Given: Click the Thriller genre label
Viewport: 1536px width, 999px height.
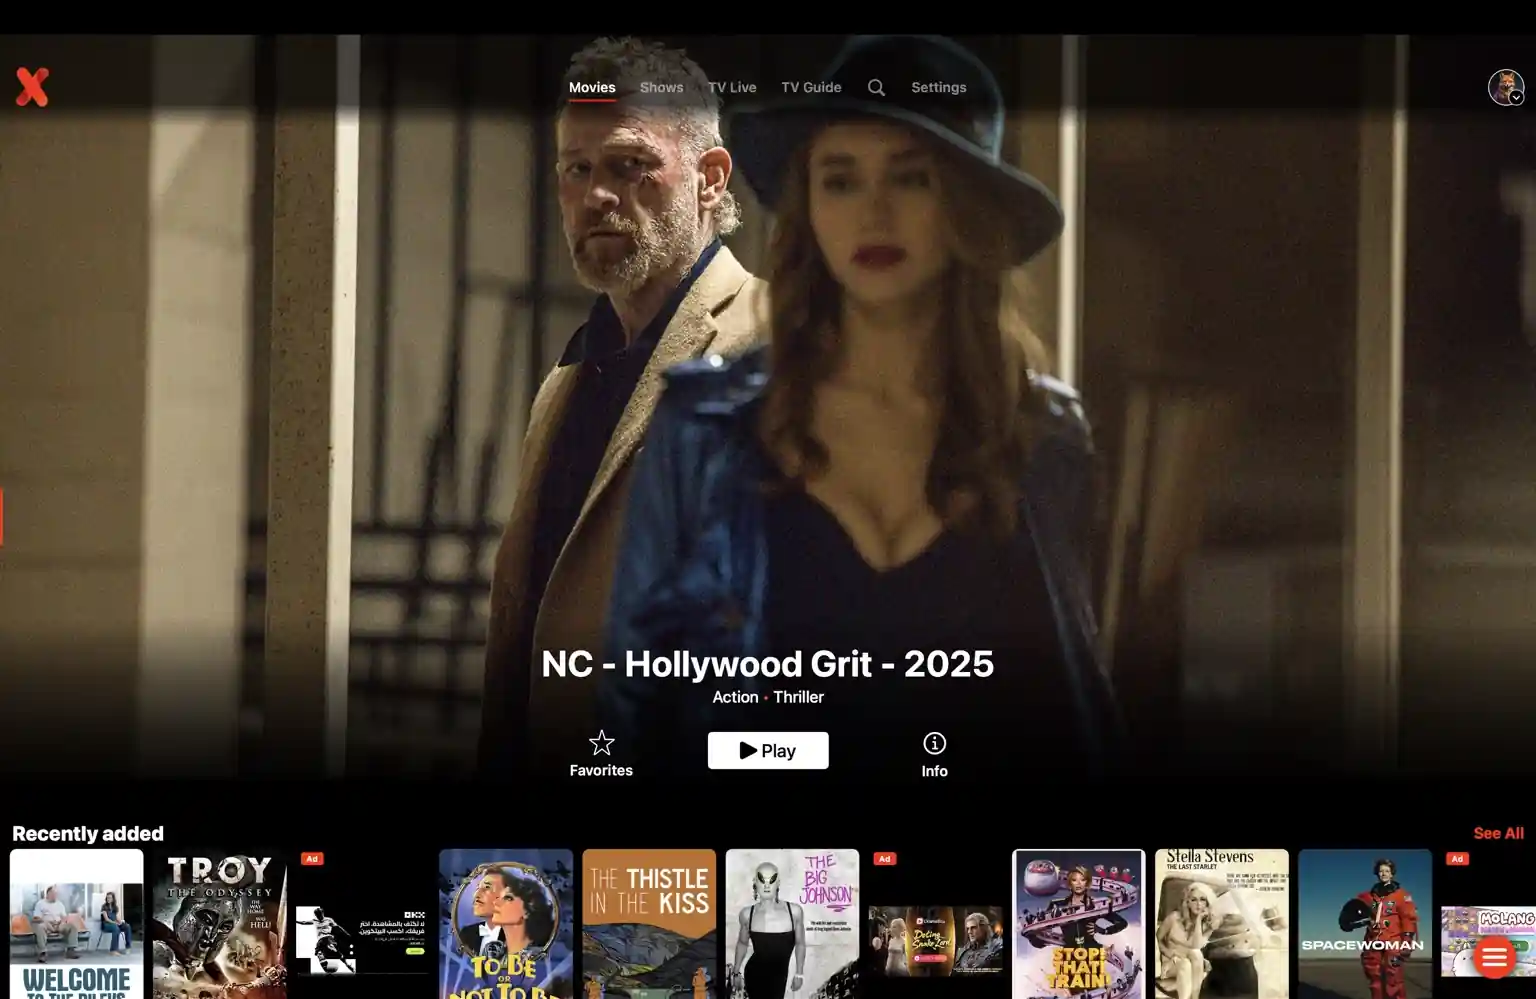Looking at the screenshot, I should click(x=798, y=697).
